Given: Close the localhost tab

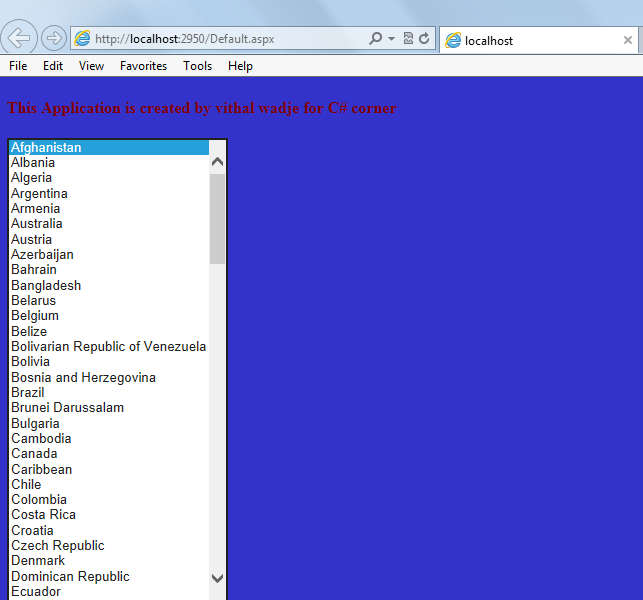Looking at the screenshot, I should [x=627, y=40].
